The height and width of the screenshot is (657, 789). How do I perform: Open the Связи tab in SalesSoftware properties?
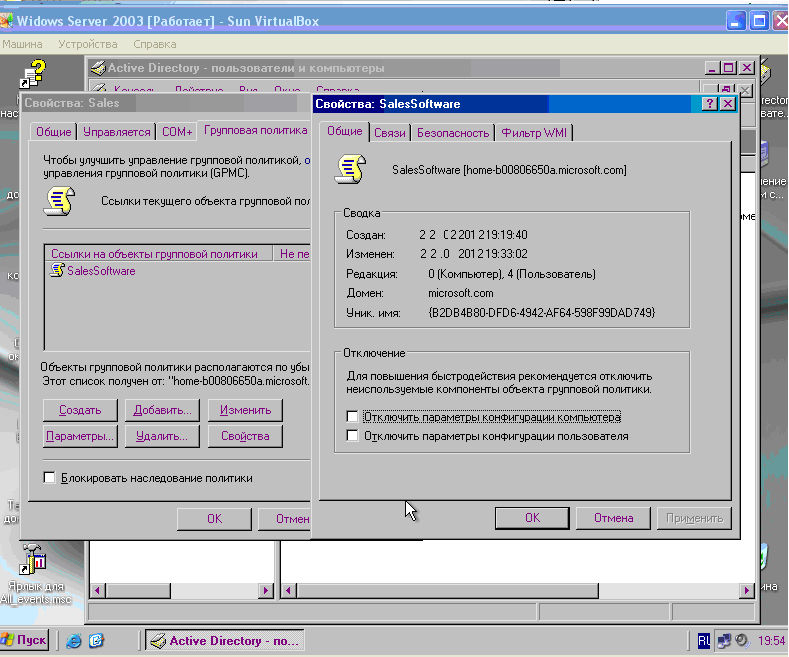coord(389,133)
